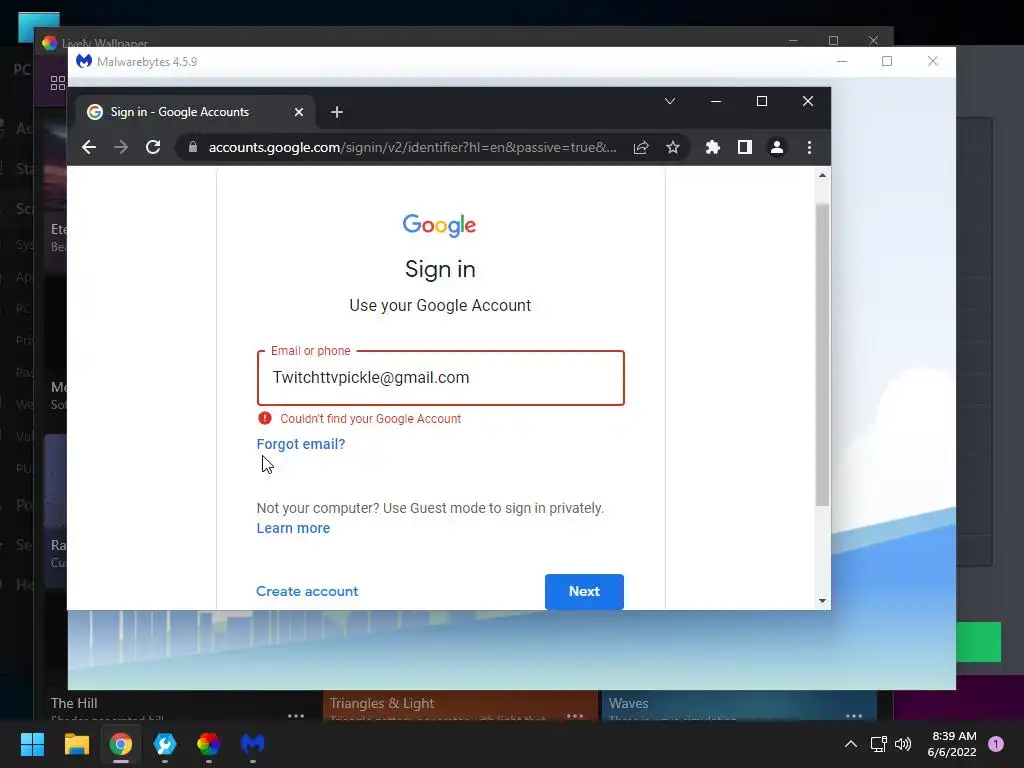Click the green button in Malwarebytes
The height and width of the screenshot is (768, 1024).
click(x=978, y=642)
